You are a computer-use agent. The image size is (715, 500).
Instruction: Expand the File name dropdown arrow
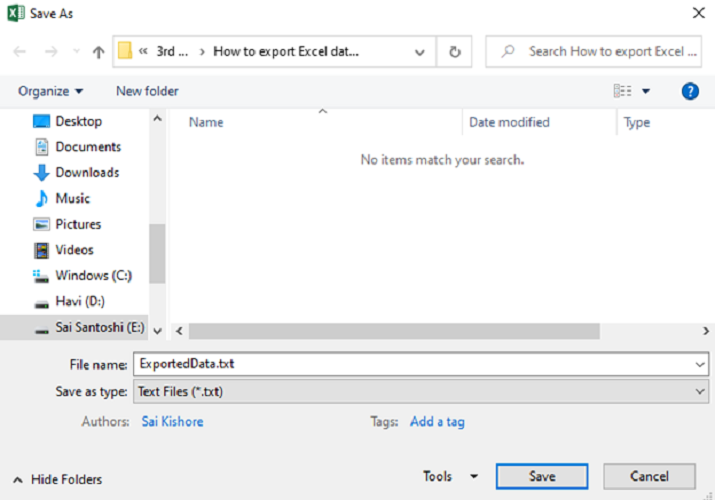[x=700, y=364]
